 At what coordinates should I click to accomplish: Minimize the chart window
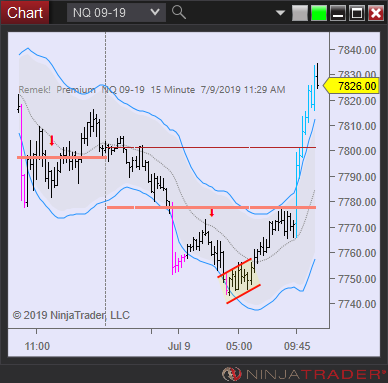coord(338,13)
